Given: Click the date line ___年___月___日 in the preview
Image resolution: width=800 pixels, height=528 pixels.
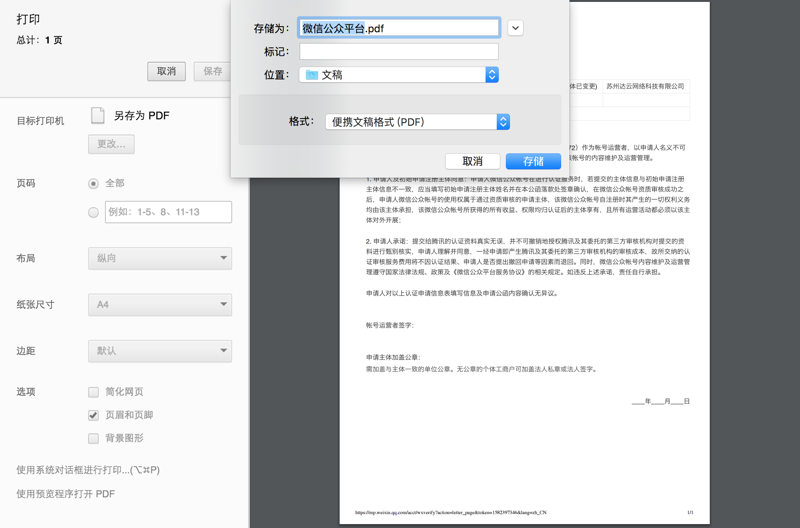Looking at the screenshot, I should click(x=661, y=401).
